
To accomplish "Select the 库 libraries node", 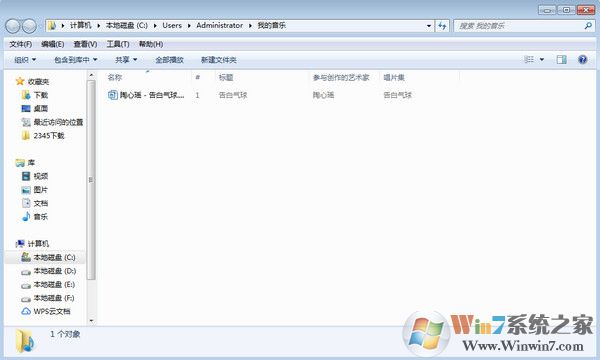I will click(x=31, y=163).
